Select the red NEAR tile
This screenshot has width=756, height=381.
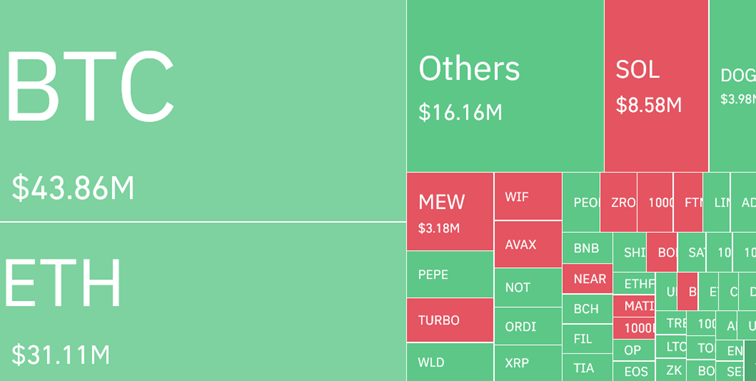click(x=587, y=279)
